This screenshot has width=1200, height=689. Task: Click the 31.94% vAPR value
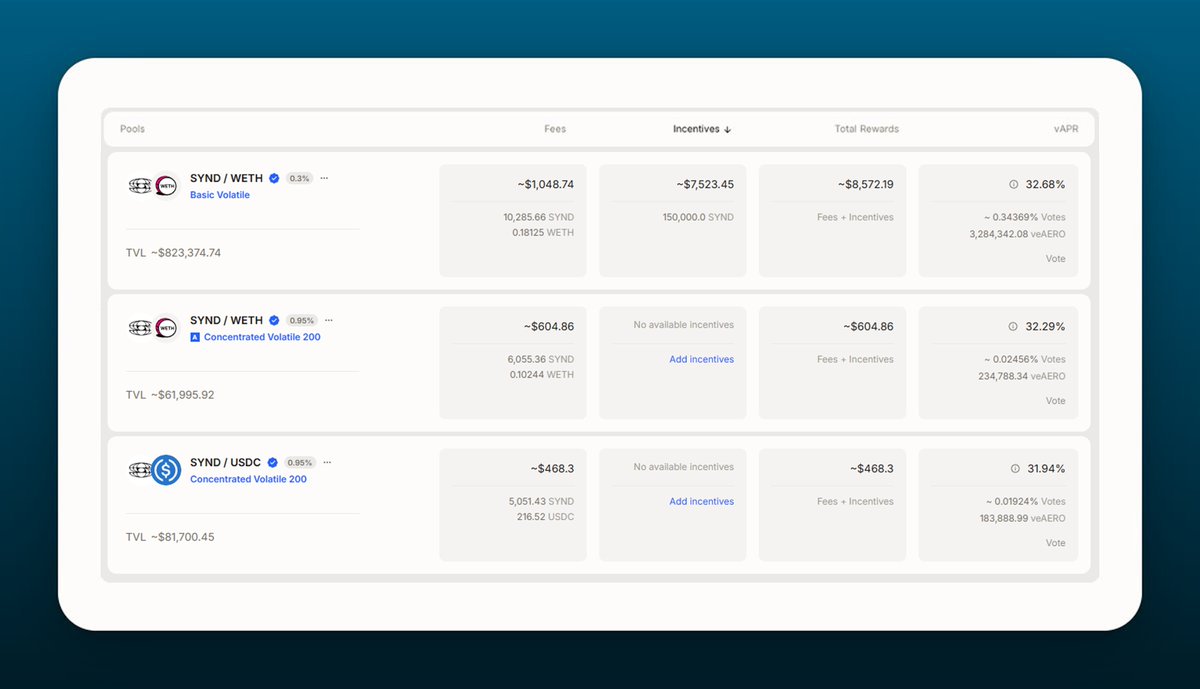click(x=1045, y=469)
